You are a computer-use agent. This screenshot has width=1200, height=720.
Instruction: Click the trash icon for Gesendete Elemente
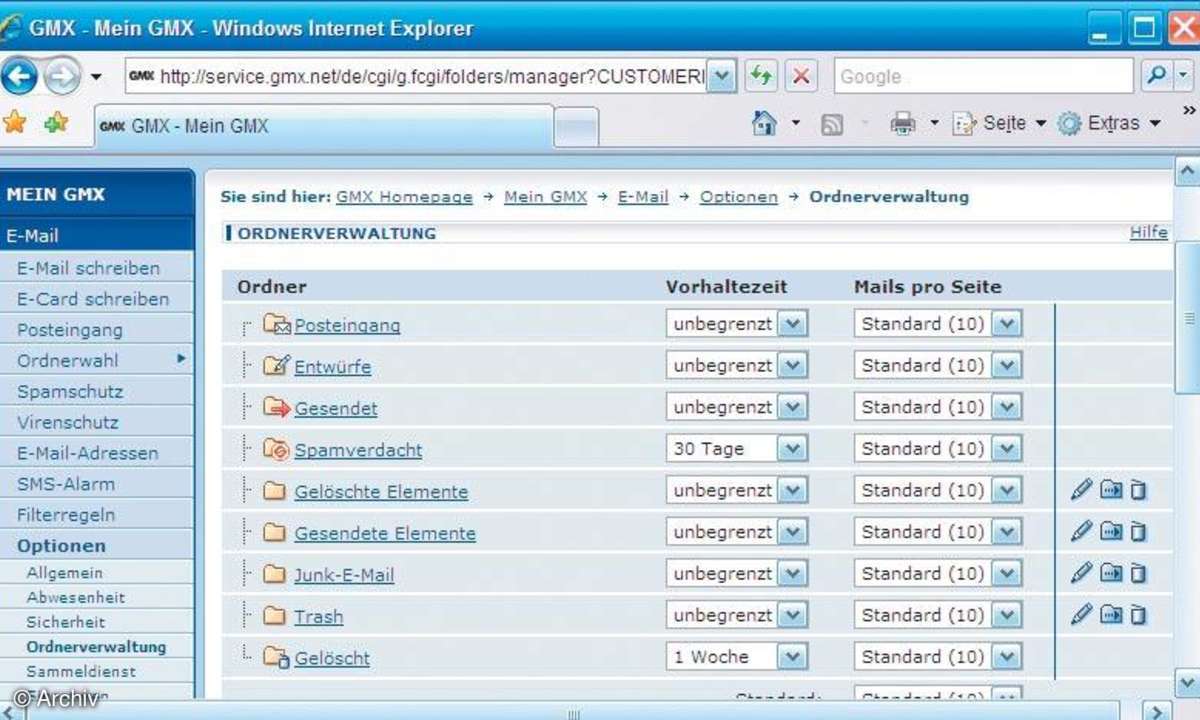click(1137, 532)
